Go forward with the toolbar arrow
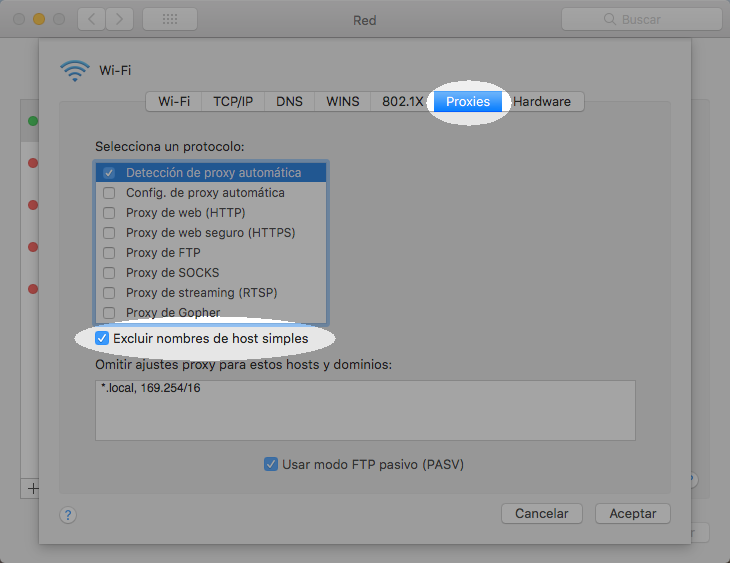This screenshot has width=730, height=563. pyautogui.click(x=120, y=19)
